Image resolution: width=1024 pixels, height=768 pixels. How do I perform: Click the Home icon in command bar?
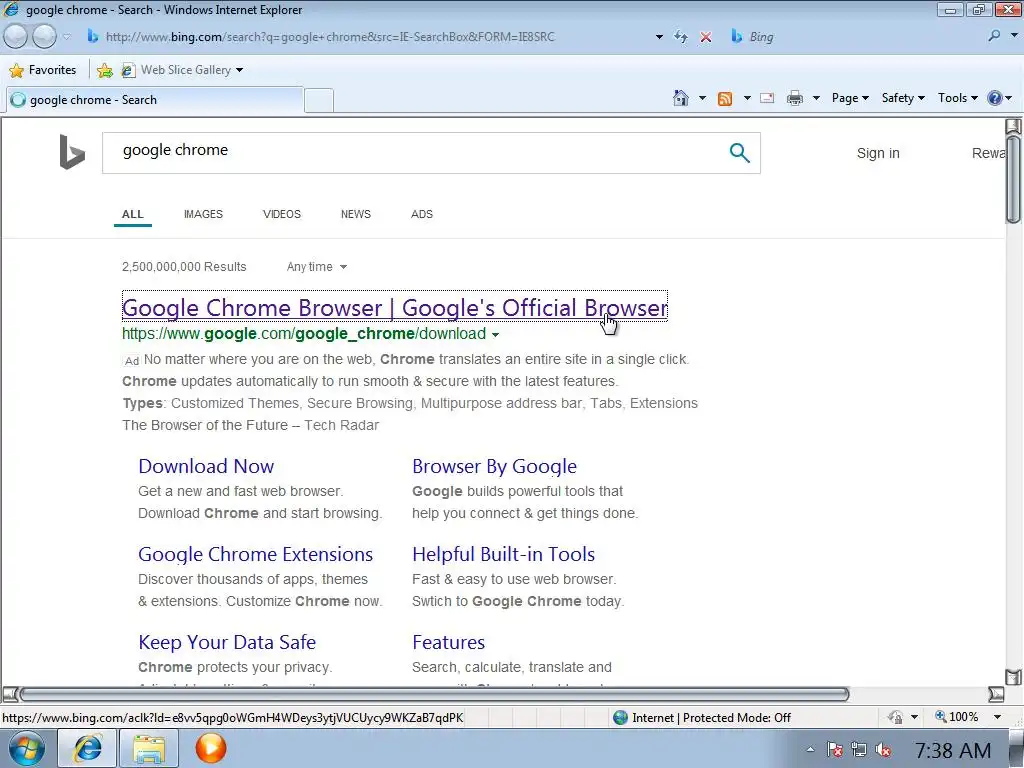click(680, 98)
